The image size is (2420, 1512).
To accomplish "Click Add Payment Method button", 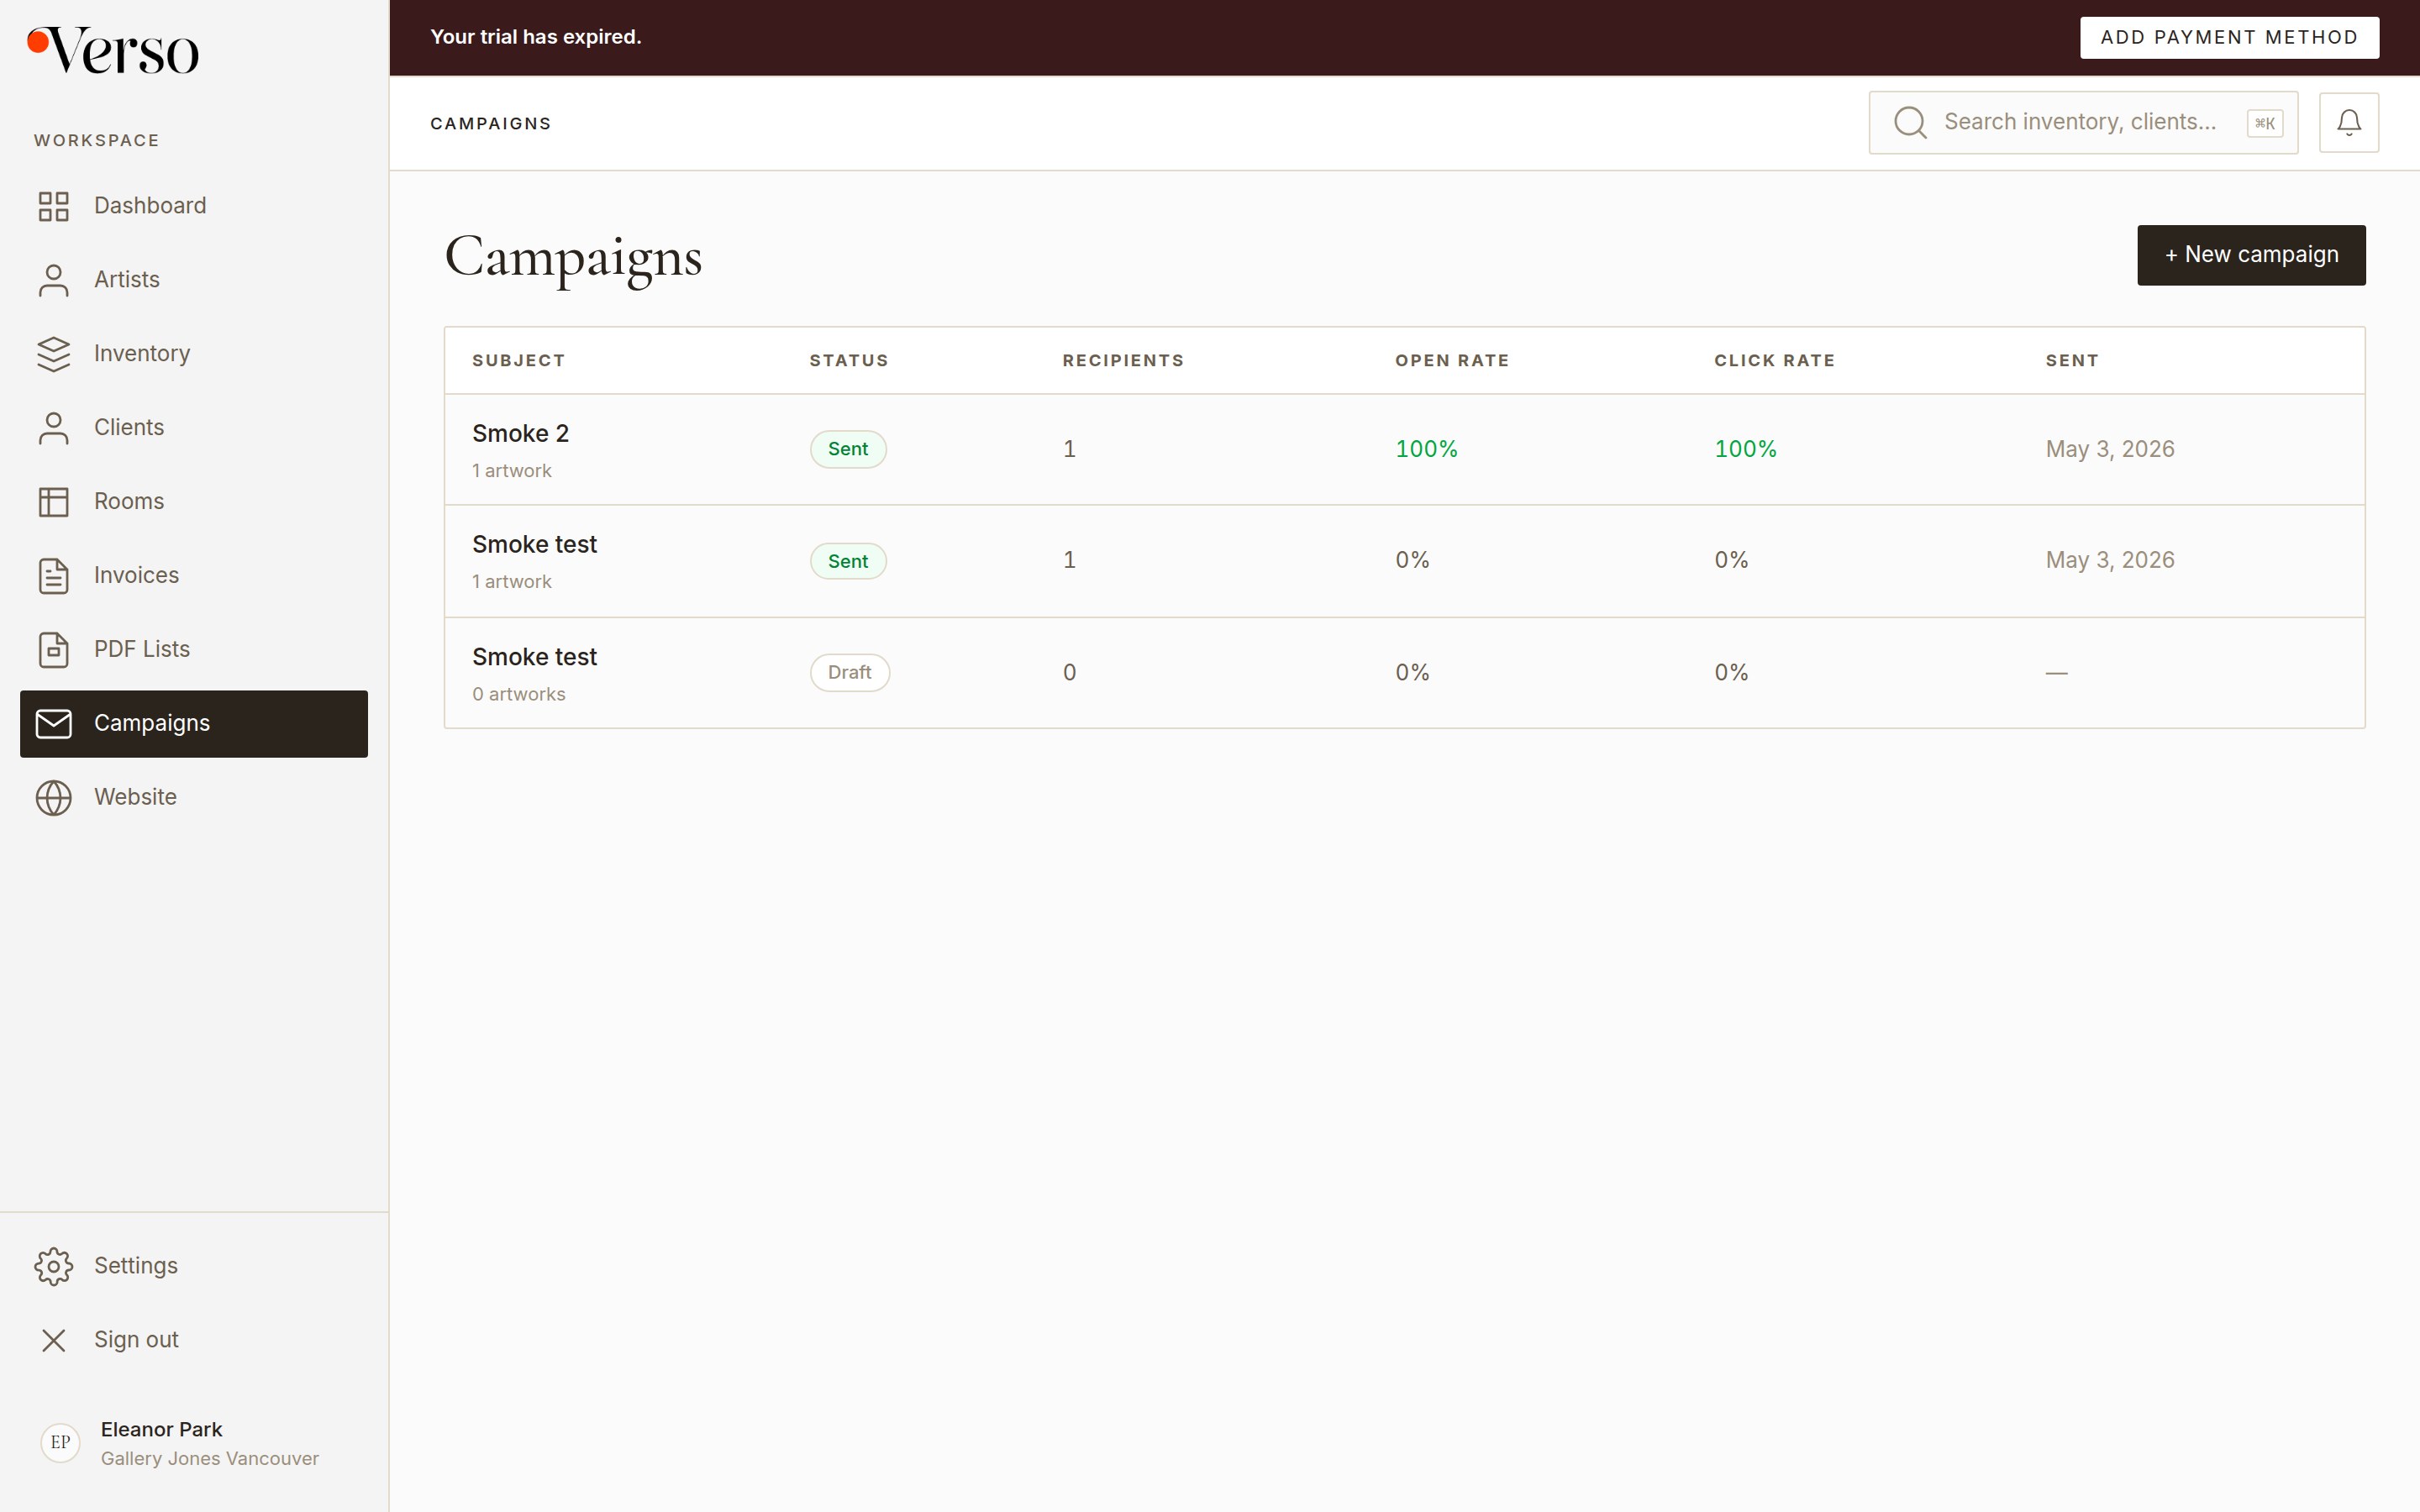I will coord(2229,38).
